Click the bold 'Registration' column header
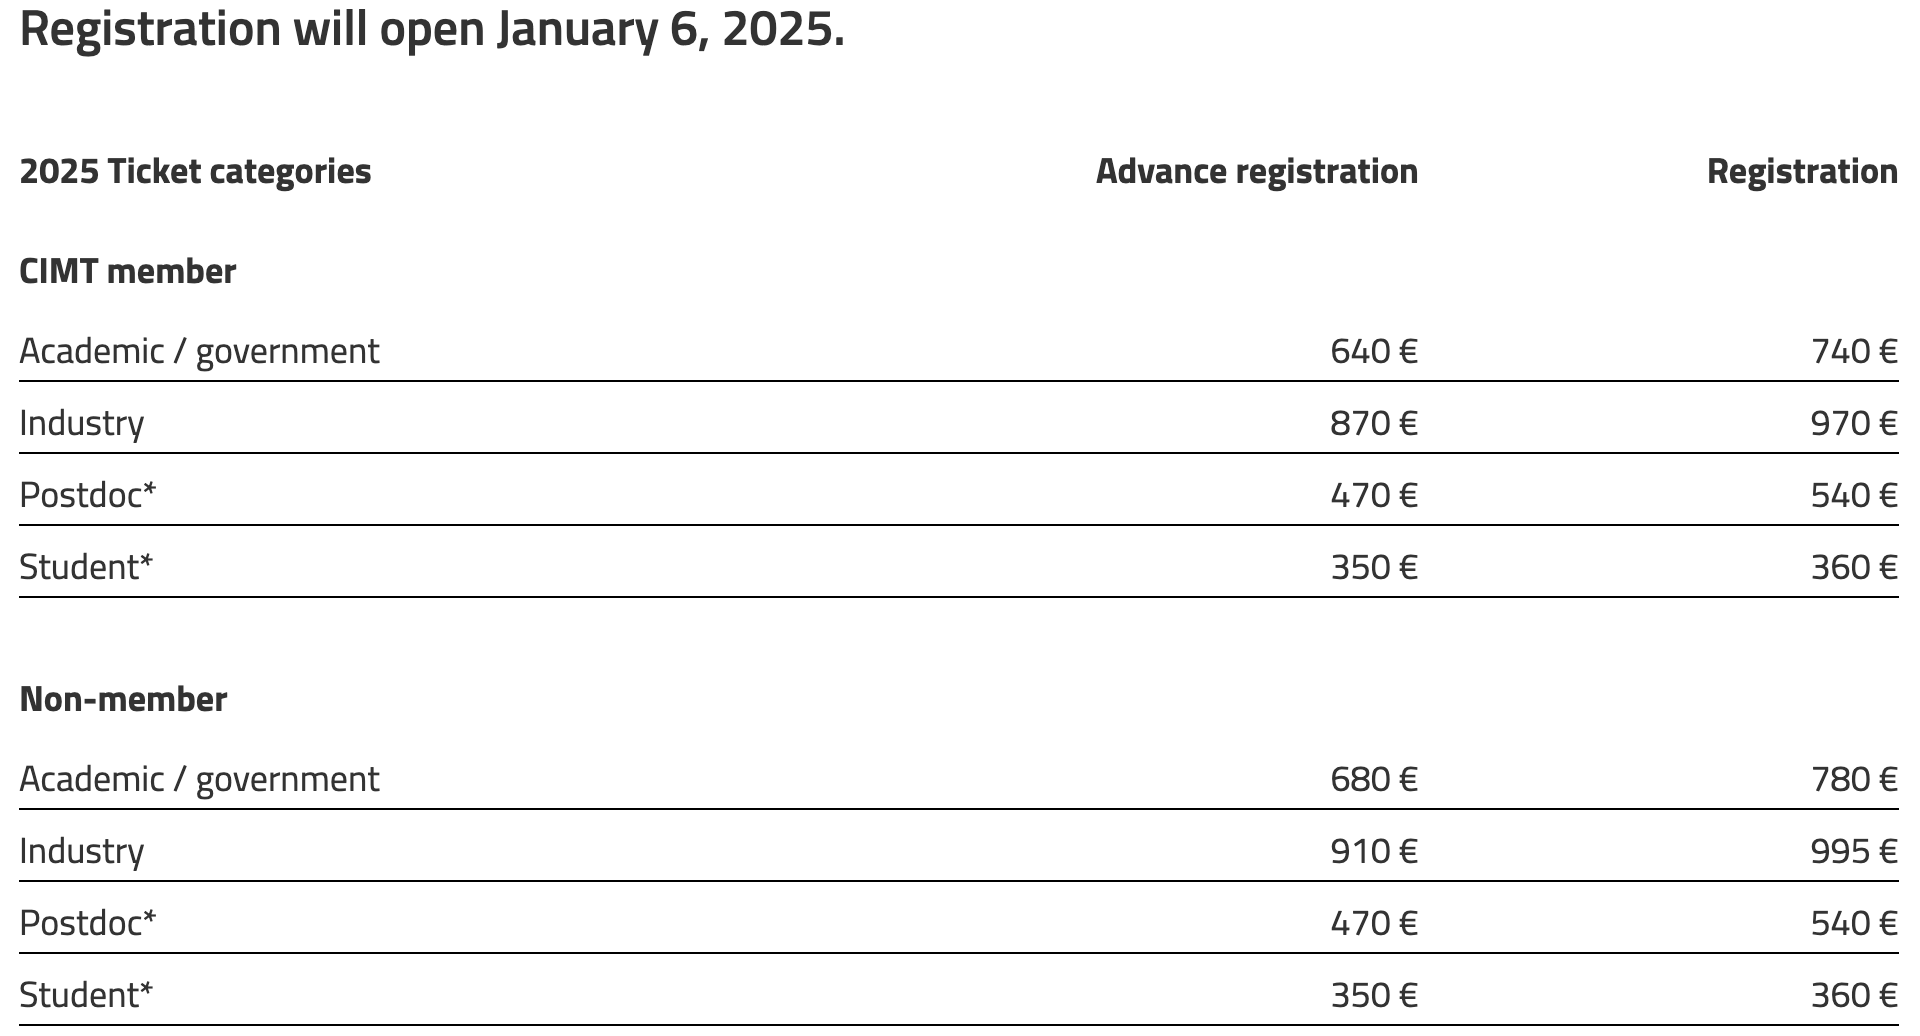 pyautogui.click(x=1802, y=171)
